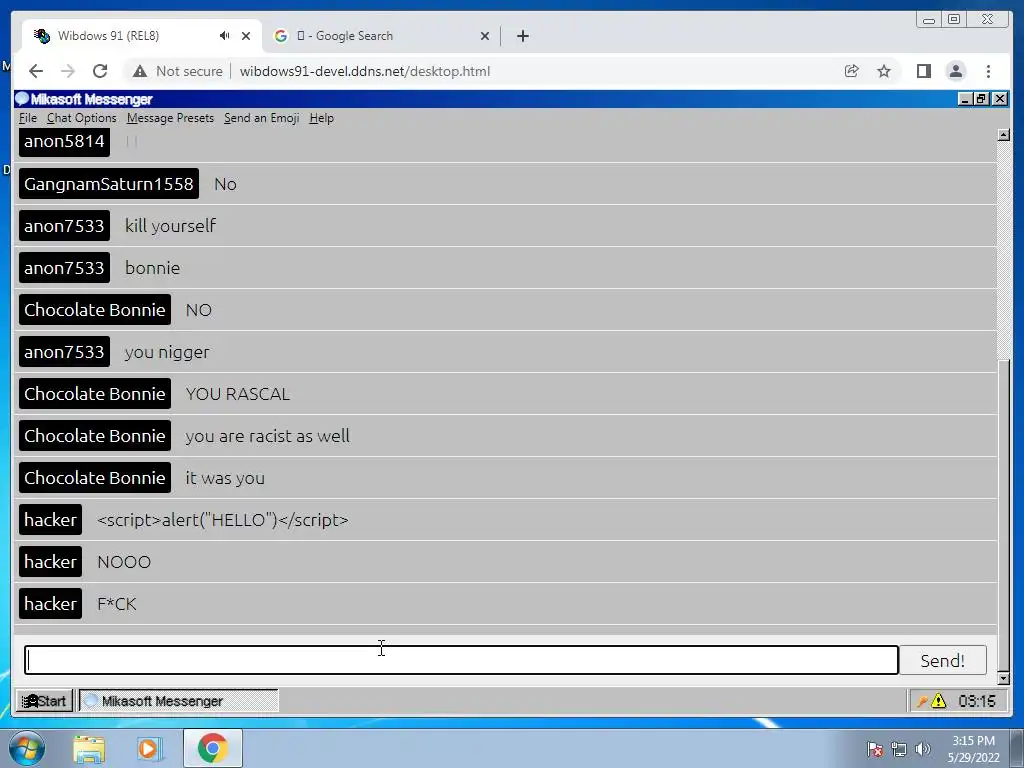Click the Action Center flag tray icon
Viewport: 1024px width, 768px height.
(x=875, y=749)
